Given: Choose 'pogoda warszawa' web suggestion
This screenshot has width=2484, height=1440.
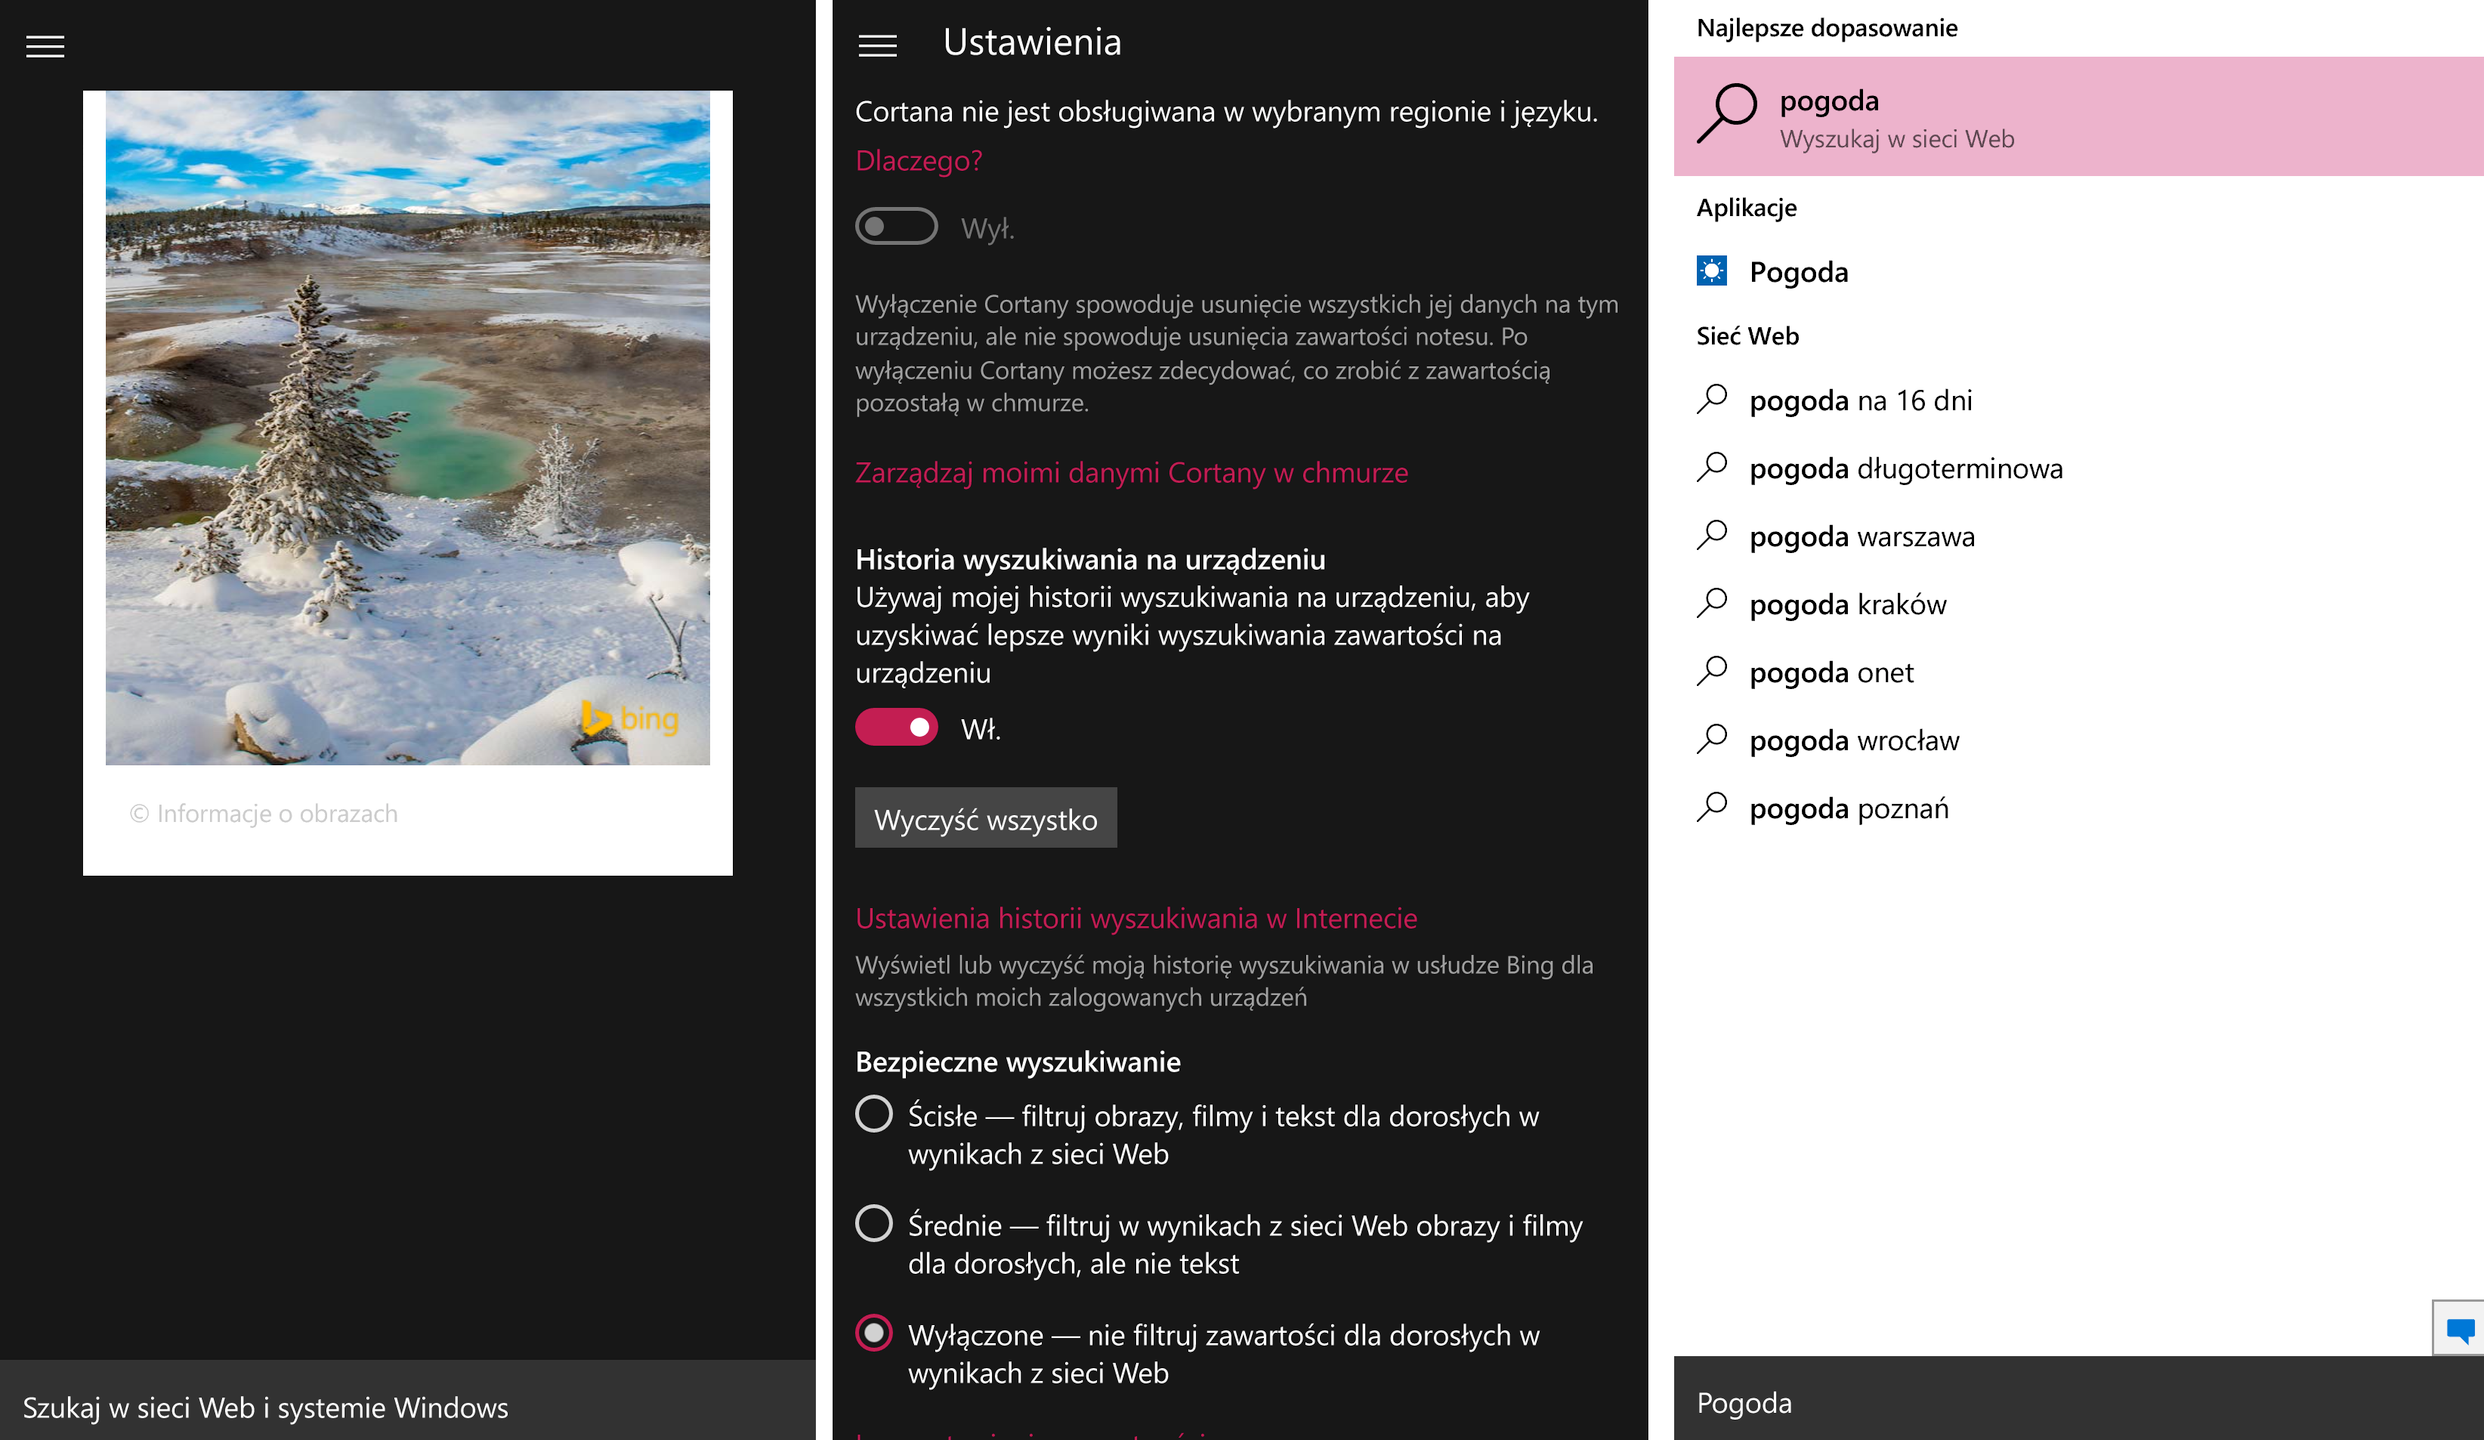Looking at the screenshot, I should click(1861, 537).
